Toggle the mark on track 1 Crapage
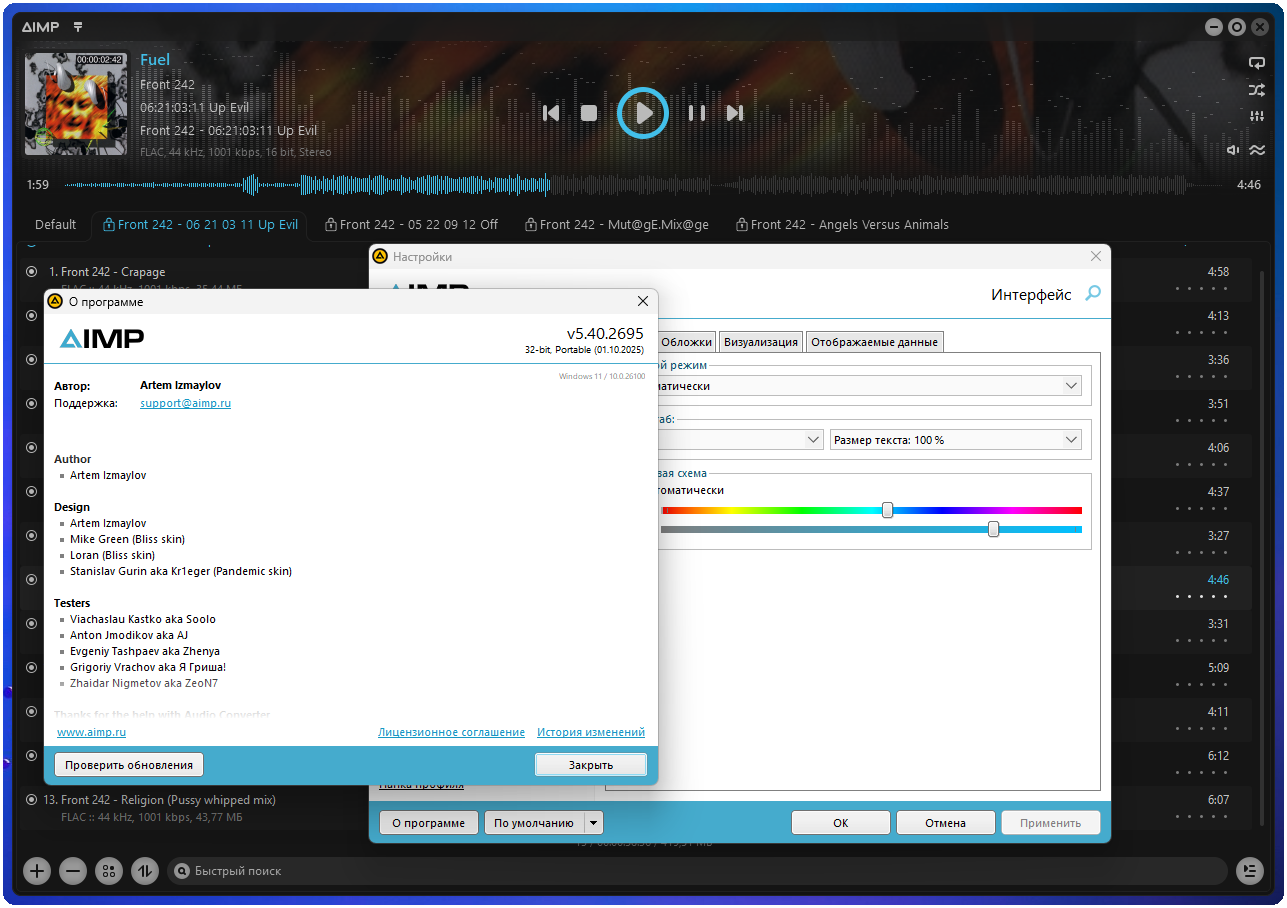Viewport: 1287px width, 908px height. (31, 272)
